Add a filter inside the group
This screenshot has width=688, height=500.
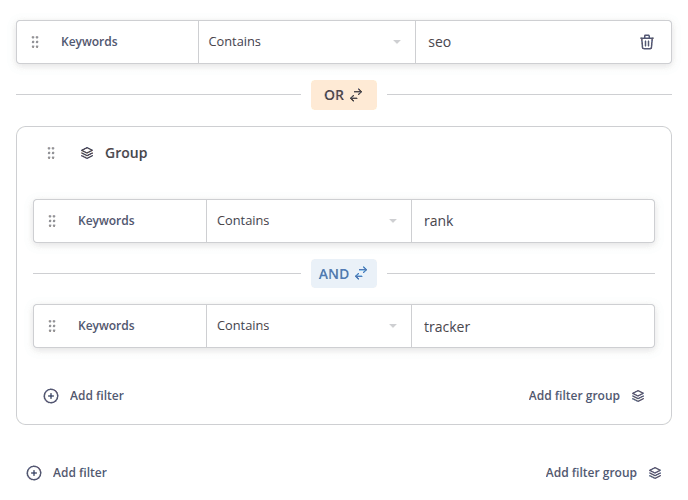[x=84, y=396]
